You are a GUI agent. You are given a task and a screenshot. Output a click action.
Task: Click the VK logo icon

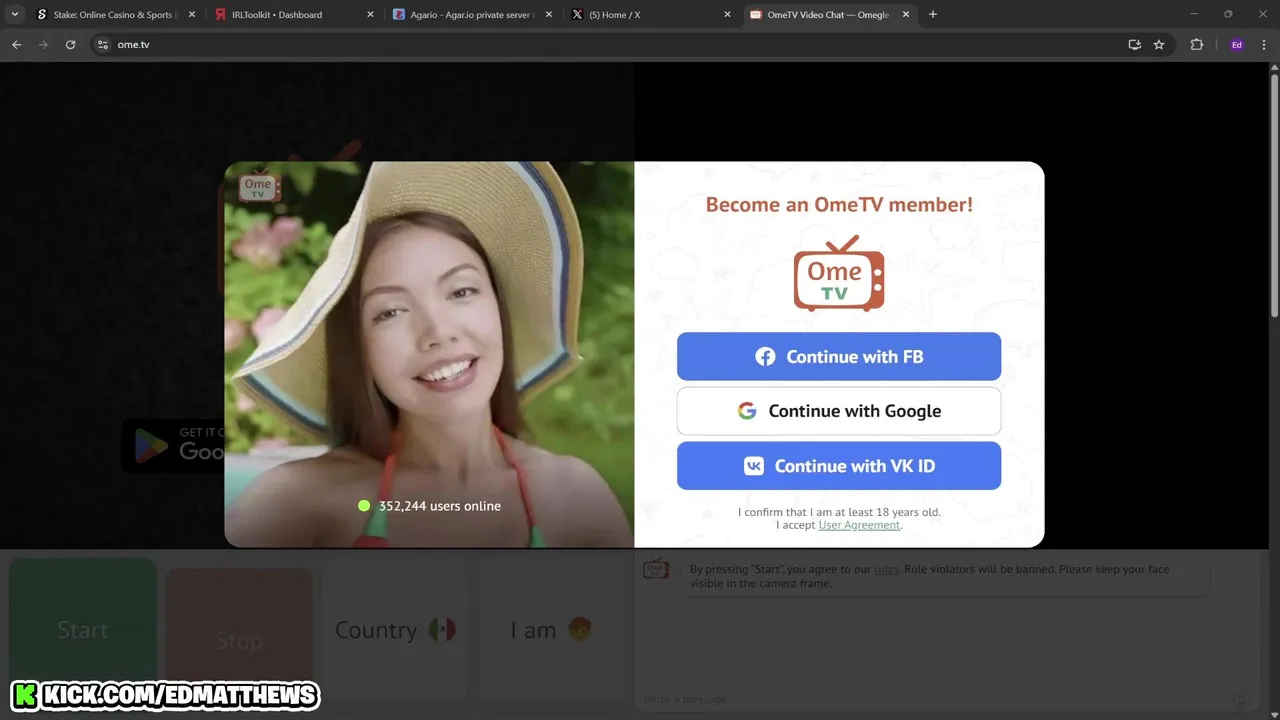click(x=754, y=466)
